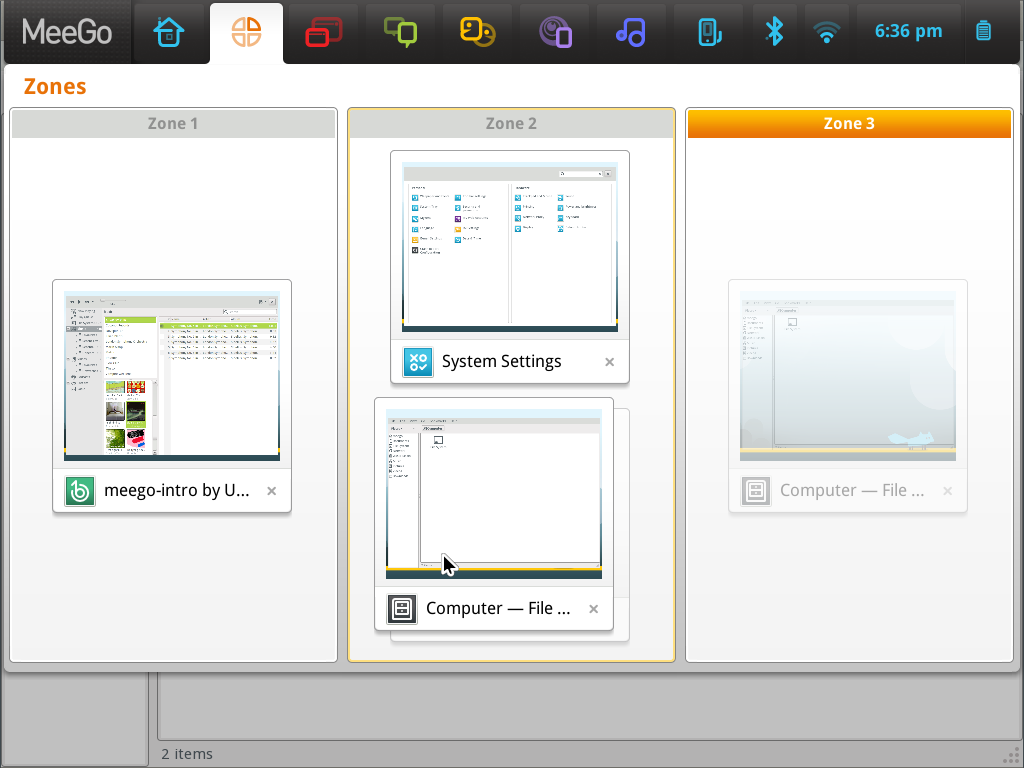Viewport: 1024px width, 768px height.
Task: Open the Myzone home panel
Action: (170, 31)
